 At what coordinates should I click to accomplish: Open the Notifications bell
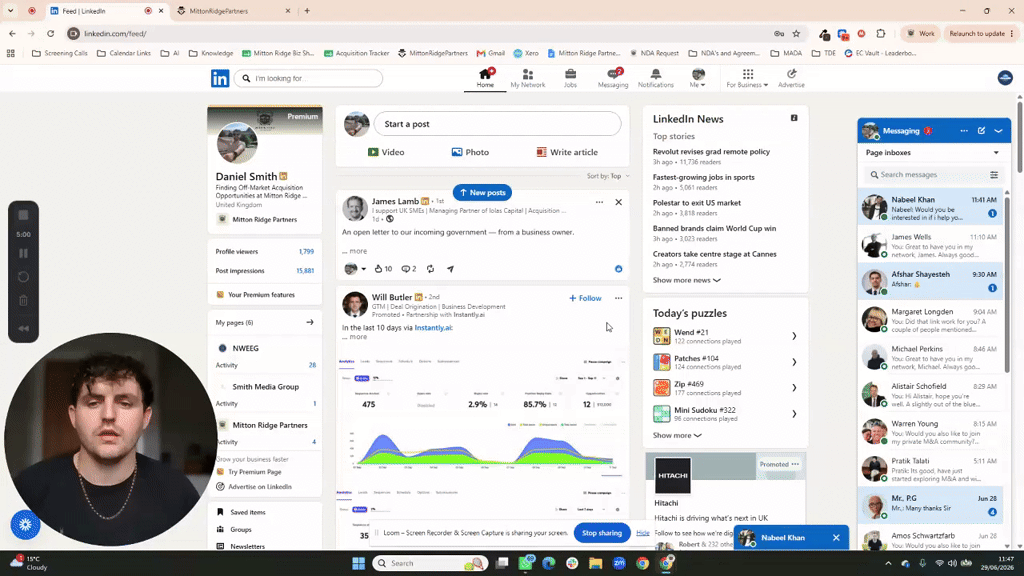(655, 78)
